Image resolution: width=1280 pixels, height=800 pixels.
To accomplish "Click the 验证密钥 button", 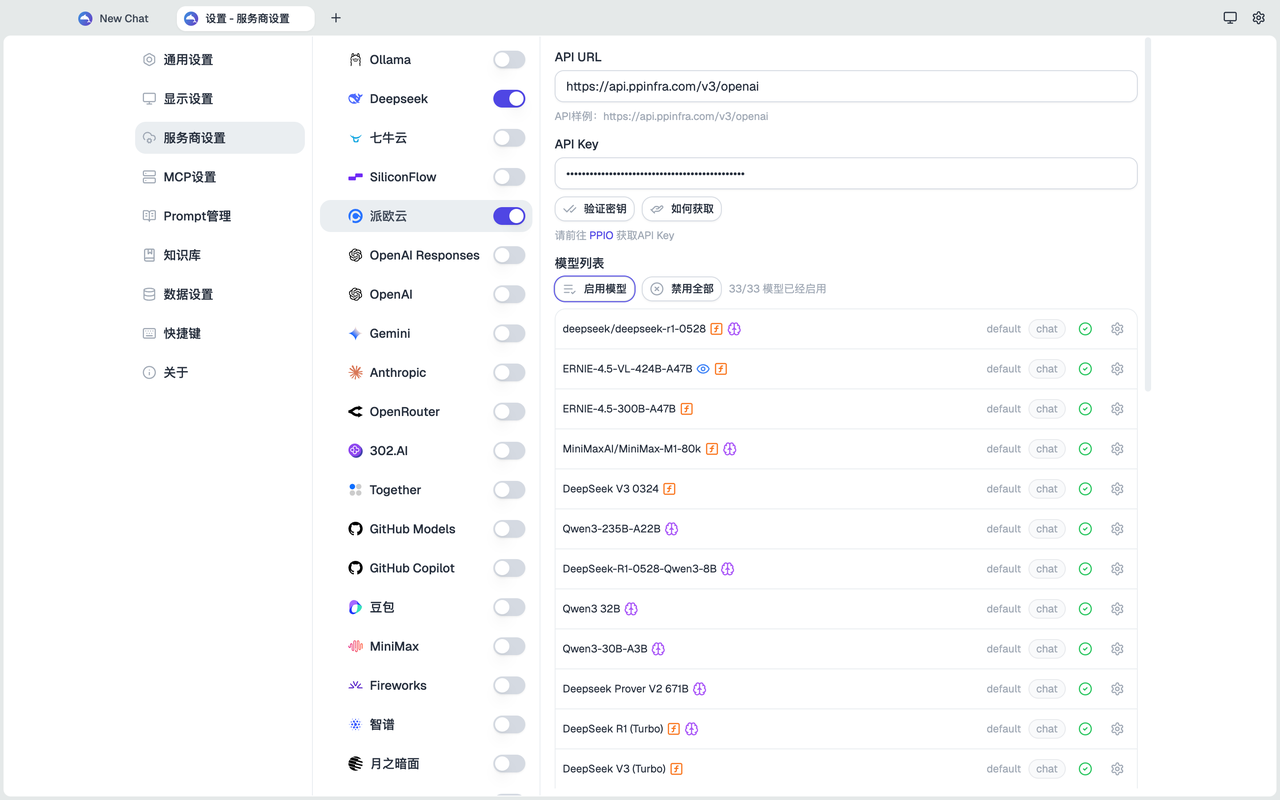I will 594,209.
